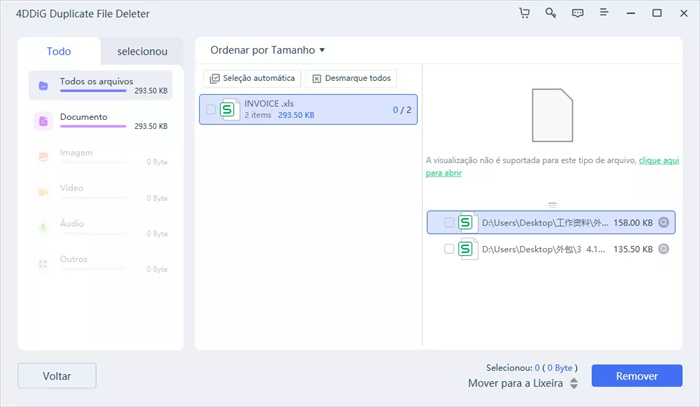Click the Outros grid icon

point(43,264)
